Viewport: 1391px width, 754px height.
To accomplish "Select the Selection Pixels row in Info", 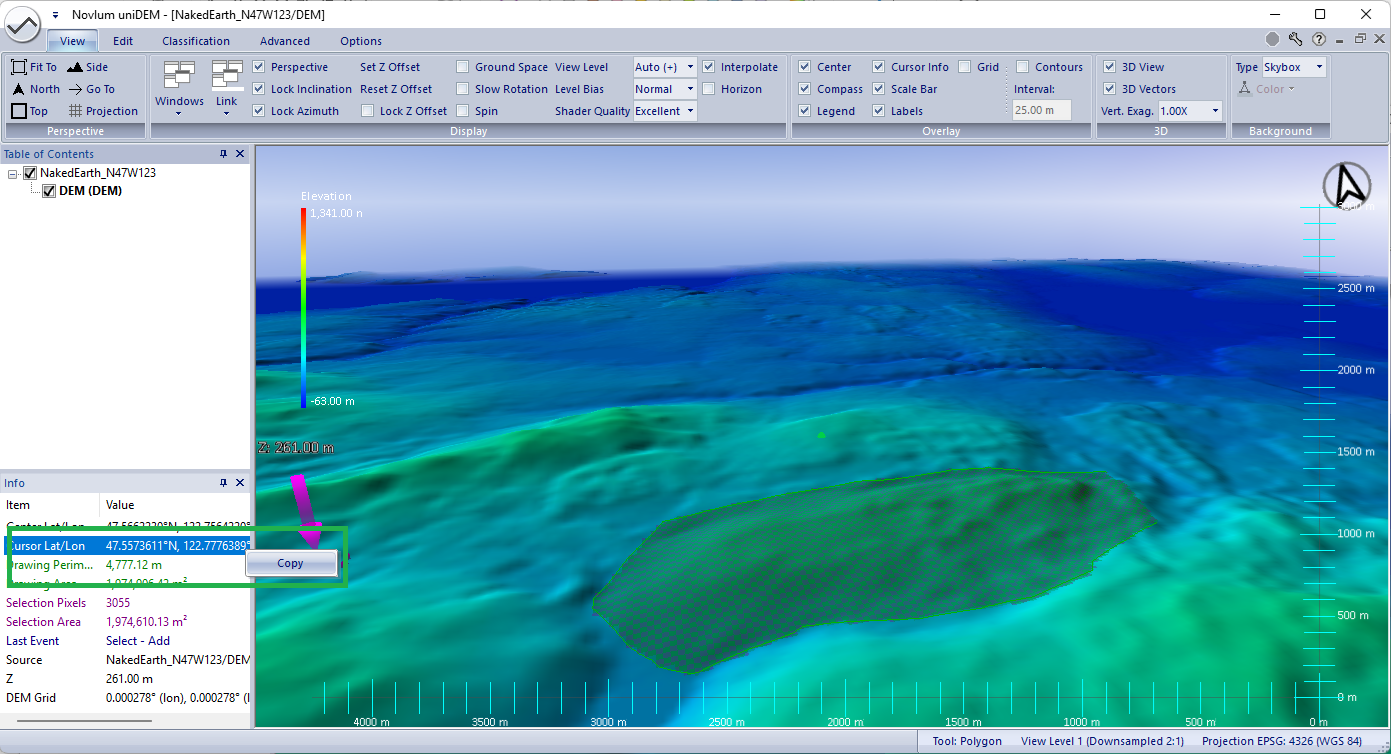I will [x=125, y=603].
